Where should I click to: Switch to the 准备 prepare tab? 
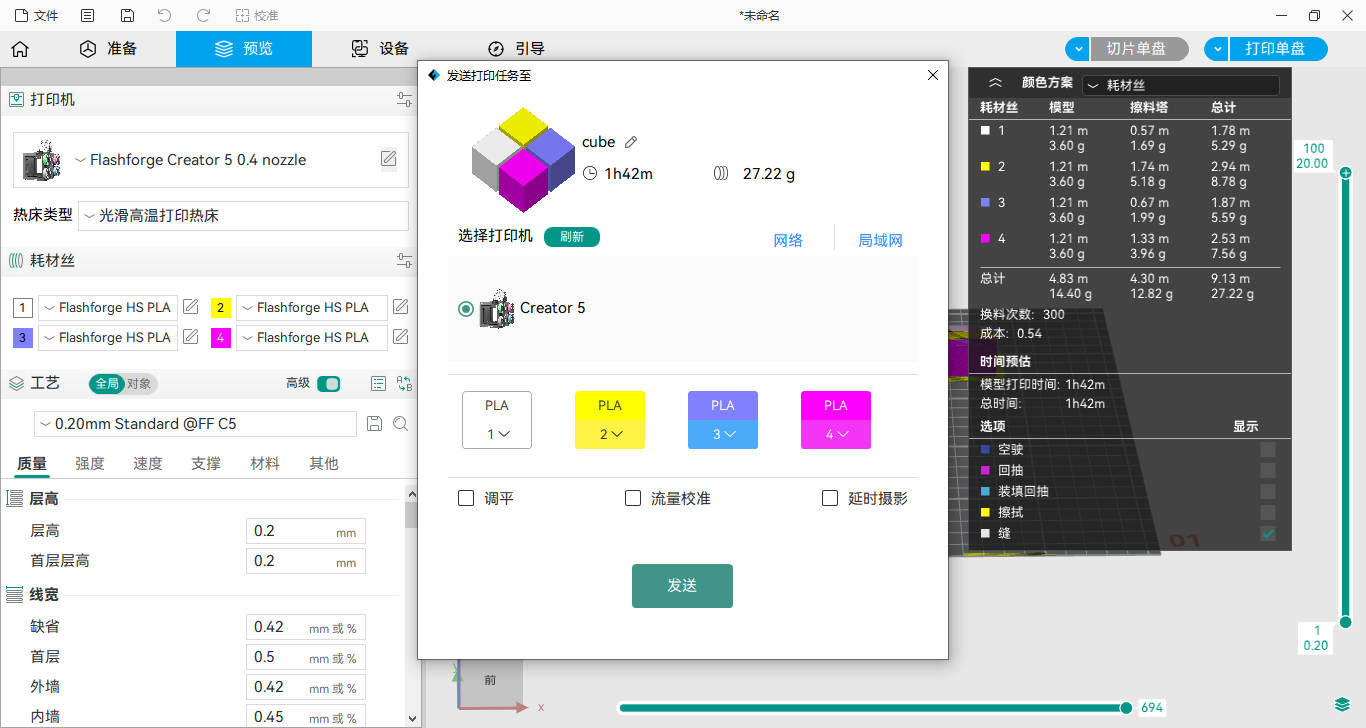(108, 49)
